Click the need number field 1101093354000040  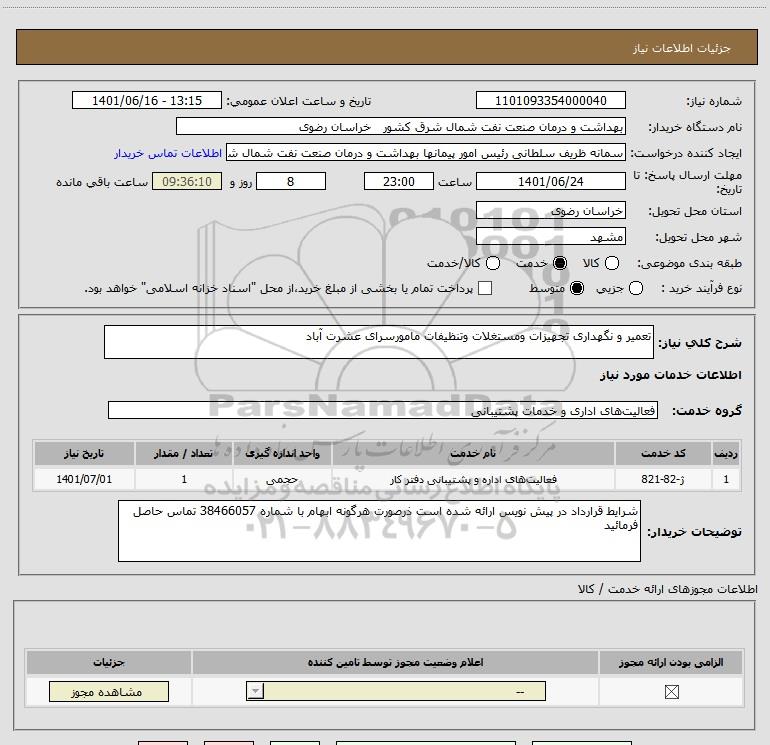pyautogui.click(x=550, y=101)
